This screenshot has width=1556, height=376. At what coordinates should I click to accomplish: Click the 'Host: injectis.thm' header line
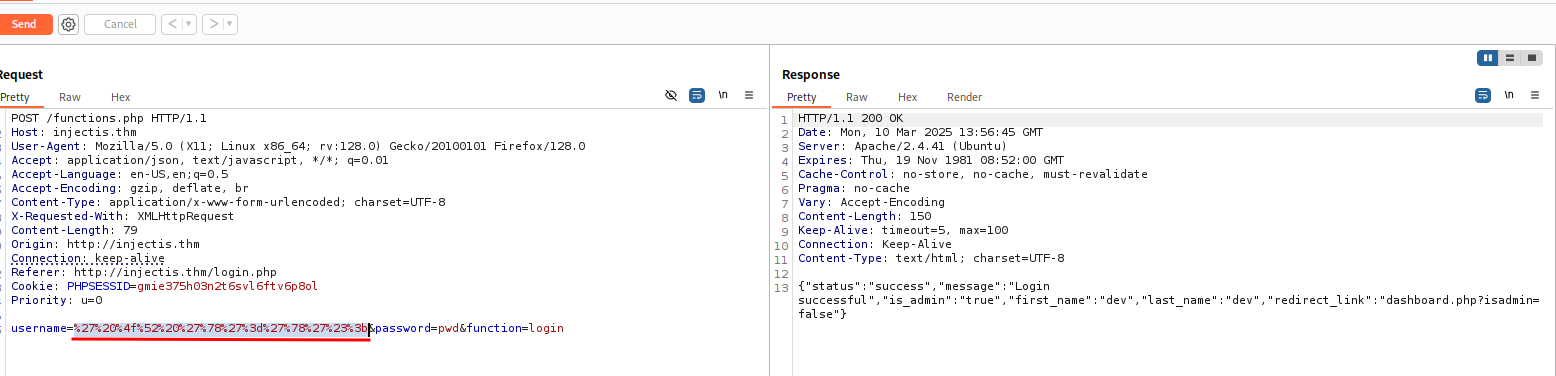[x=74, y=132]
